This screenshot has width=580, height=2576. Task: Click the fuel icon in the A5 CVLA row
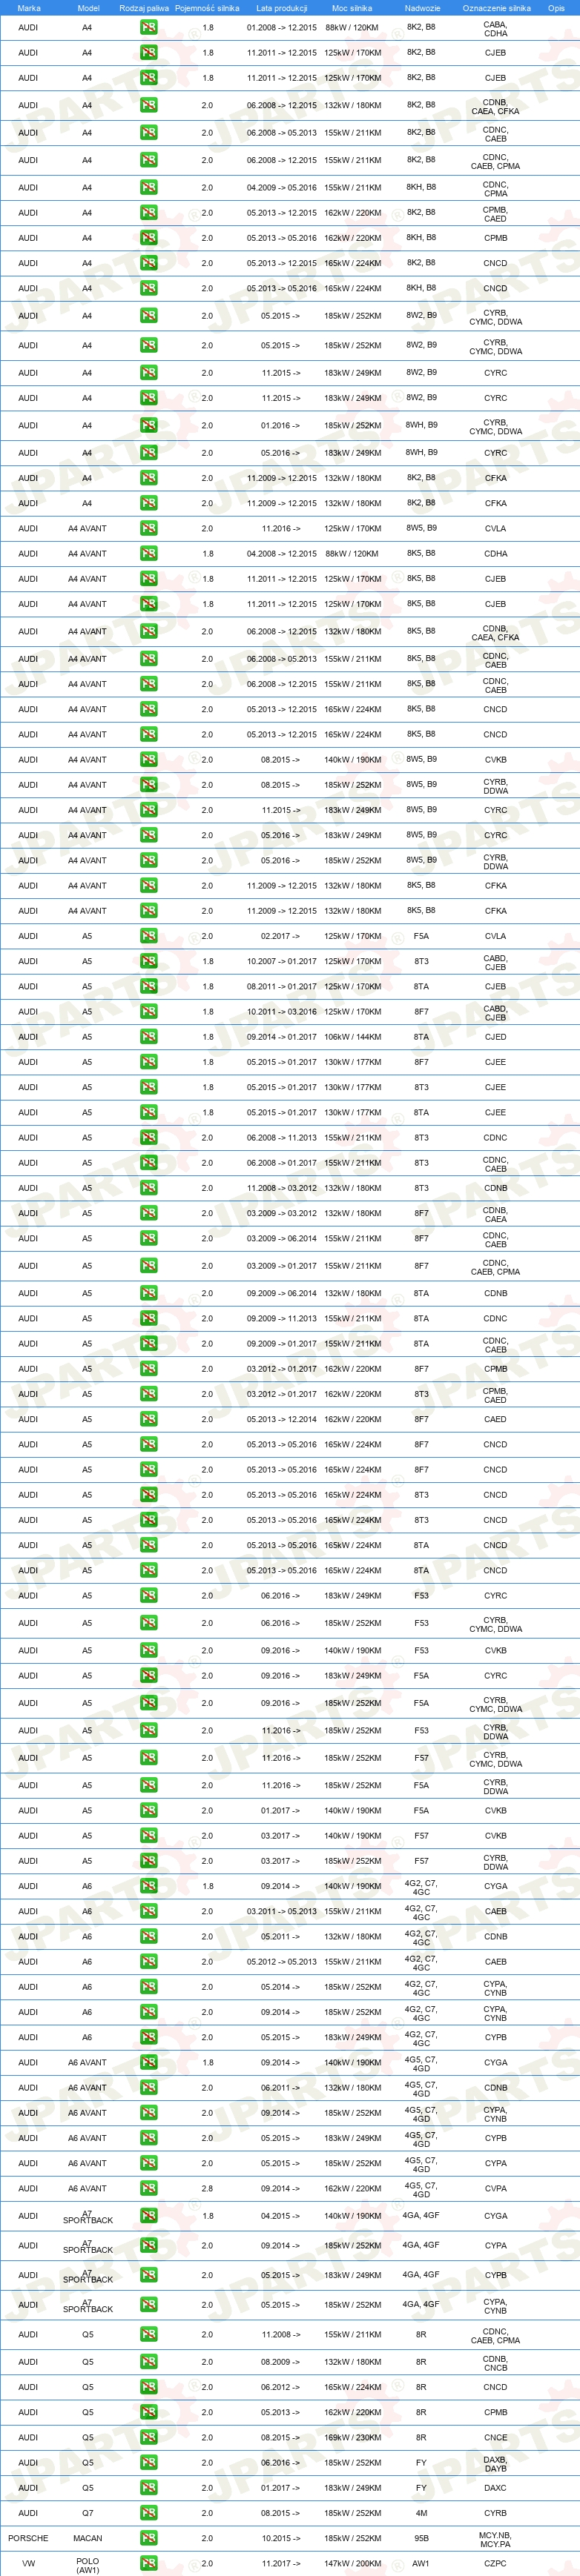tap(148, 936)
